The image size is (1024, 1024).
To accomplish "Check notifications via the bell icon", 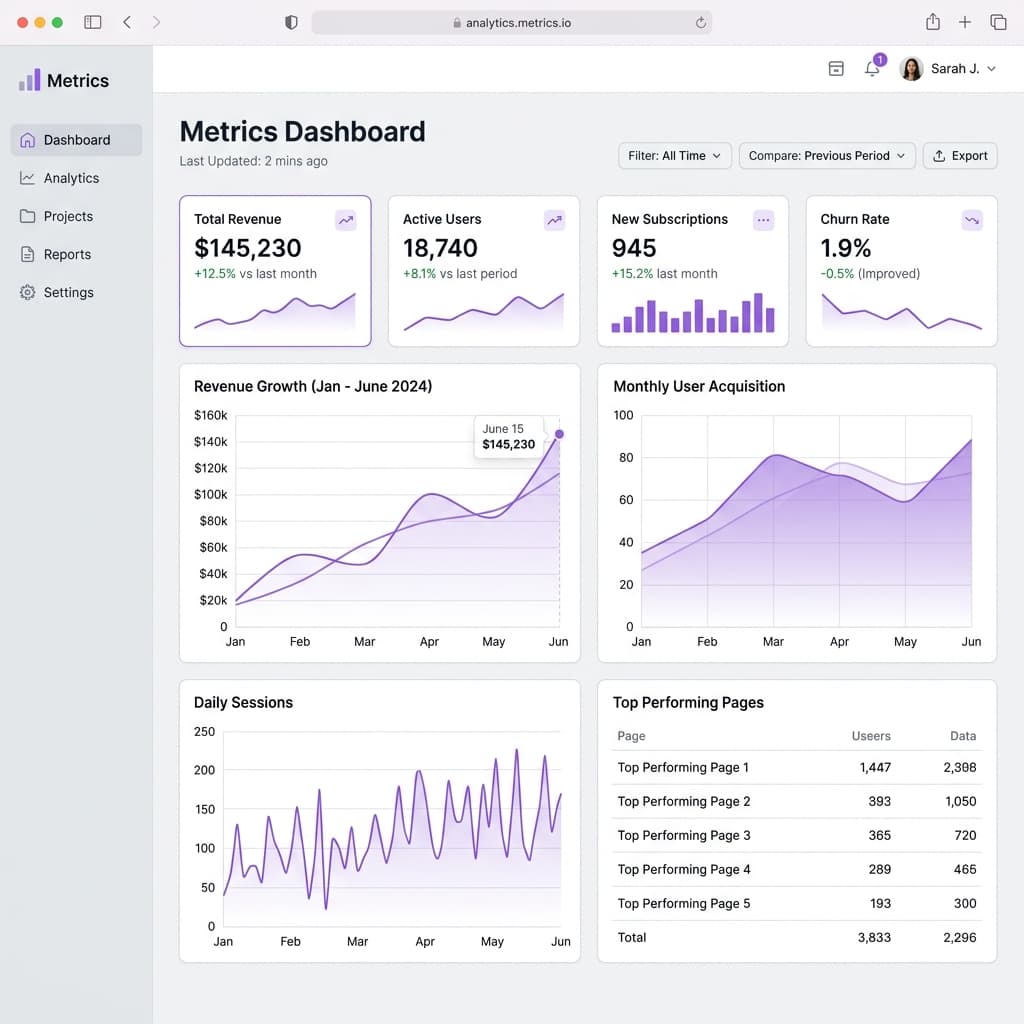I will (872, 68).
